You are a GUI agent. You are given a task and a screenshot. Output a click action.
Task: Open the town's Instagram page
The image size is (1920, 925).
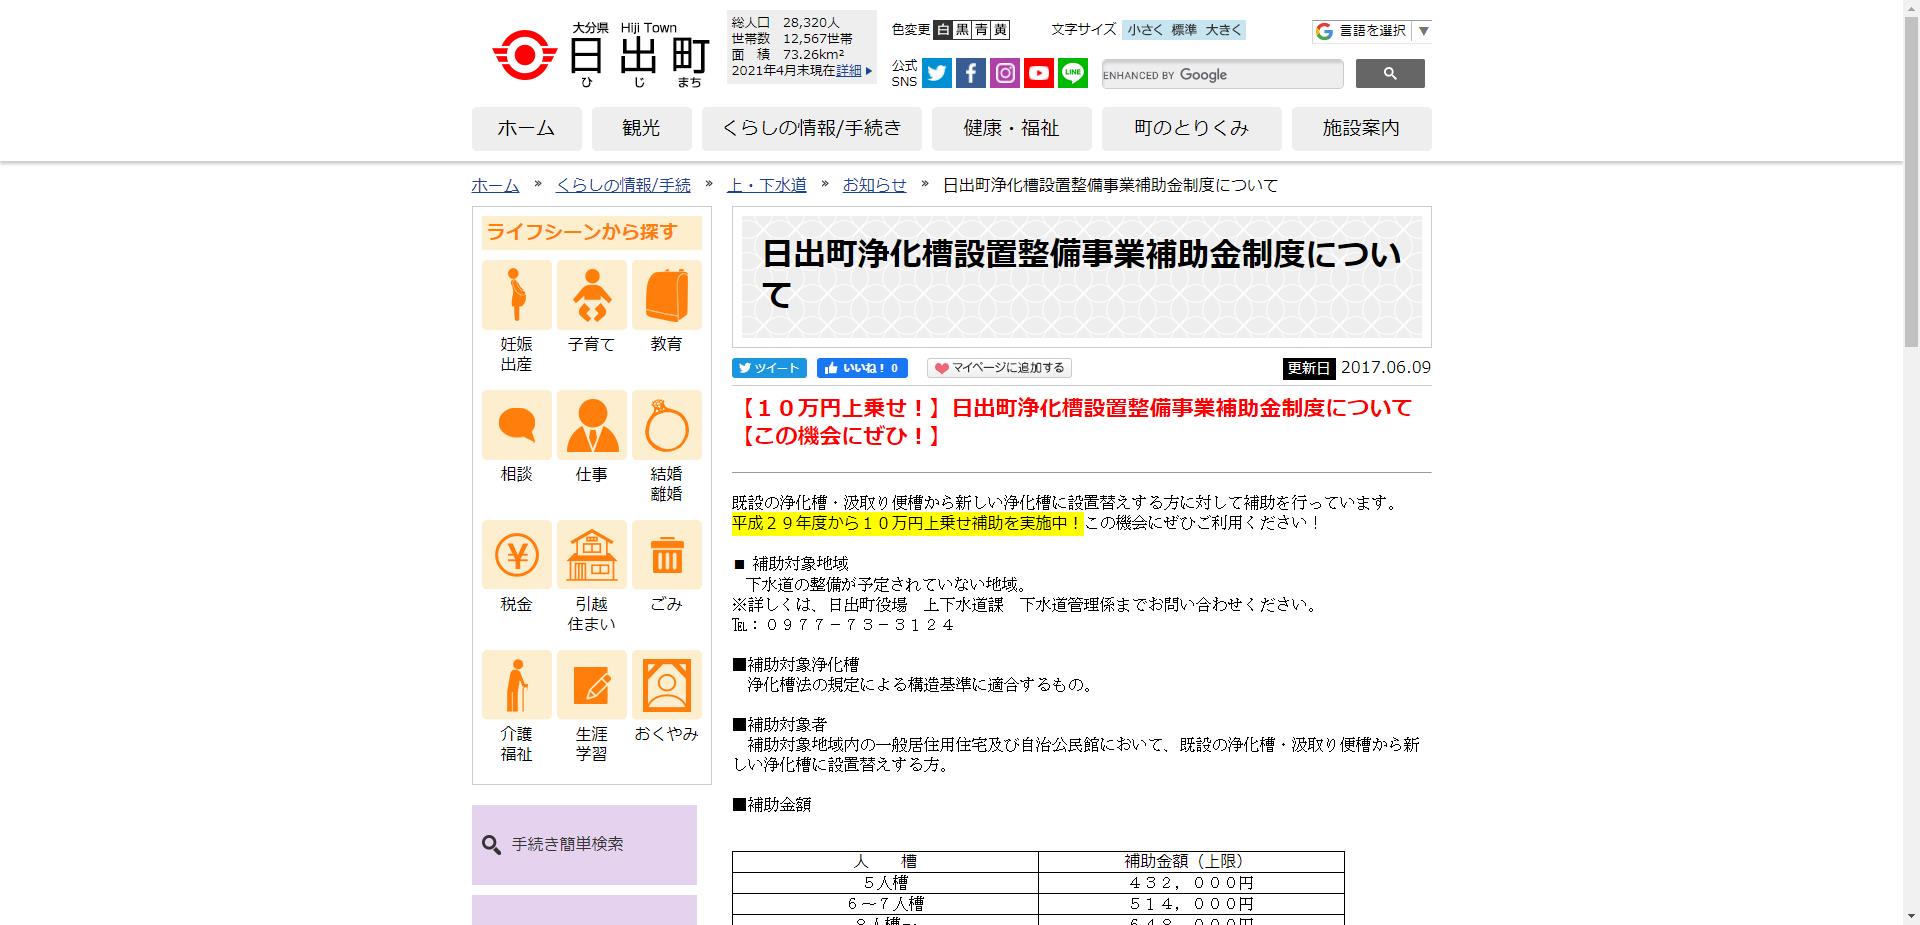tap(1004, 73)
